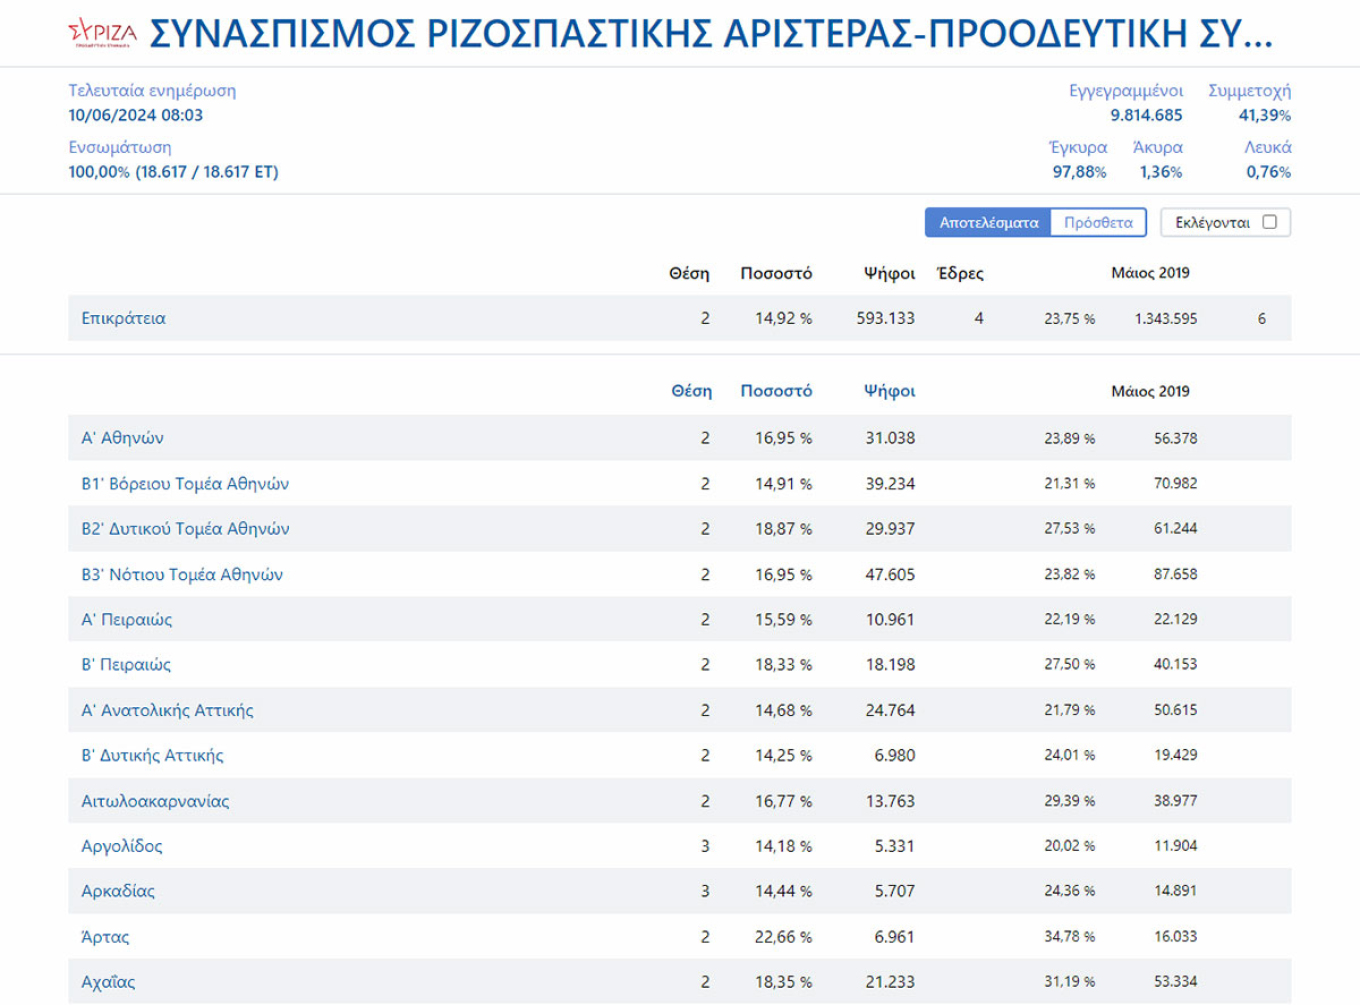The image size is (1360, 1005).
Task: Switch to the Πρόσθετα tab
Action: click(1098, 222)
